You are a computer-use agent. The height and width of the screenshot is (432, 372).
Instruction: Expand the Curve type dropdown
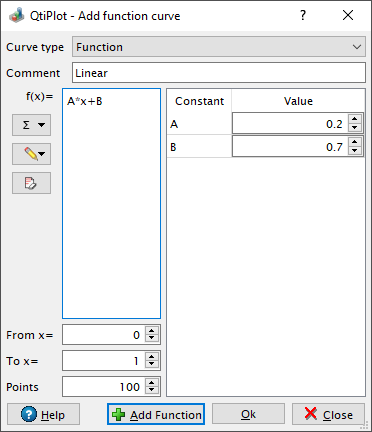point(219,47)
